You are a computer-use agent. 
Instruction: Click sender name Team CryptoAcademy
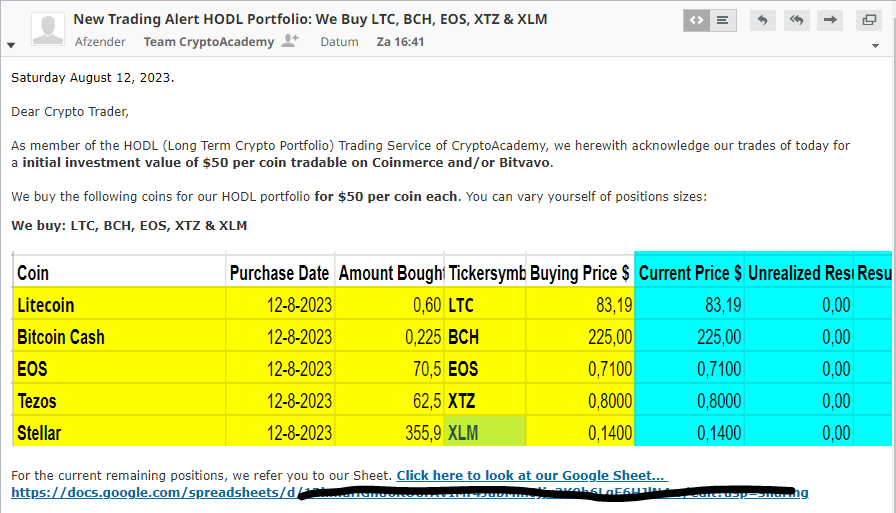(x=210, y=42)
